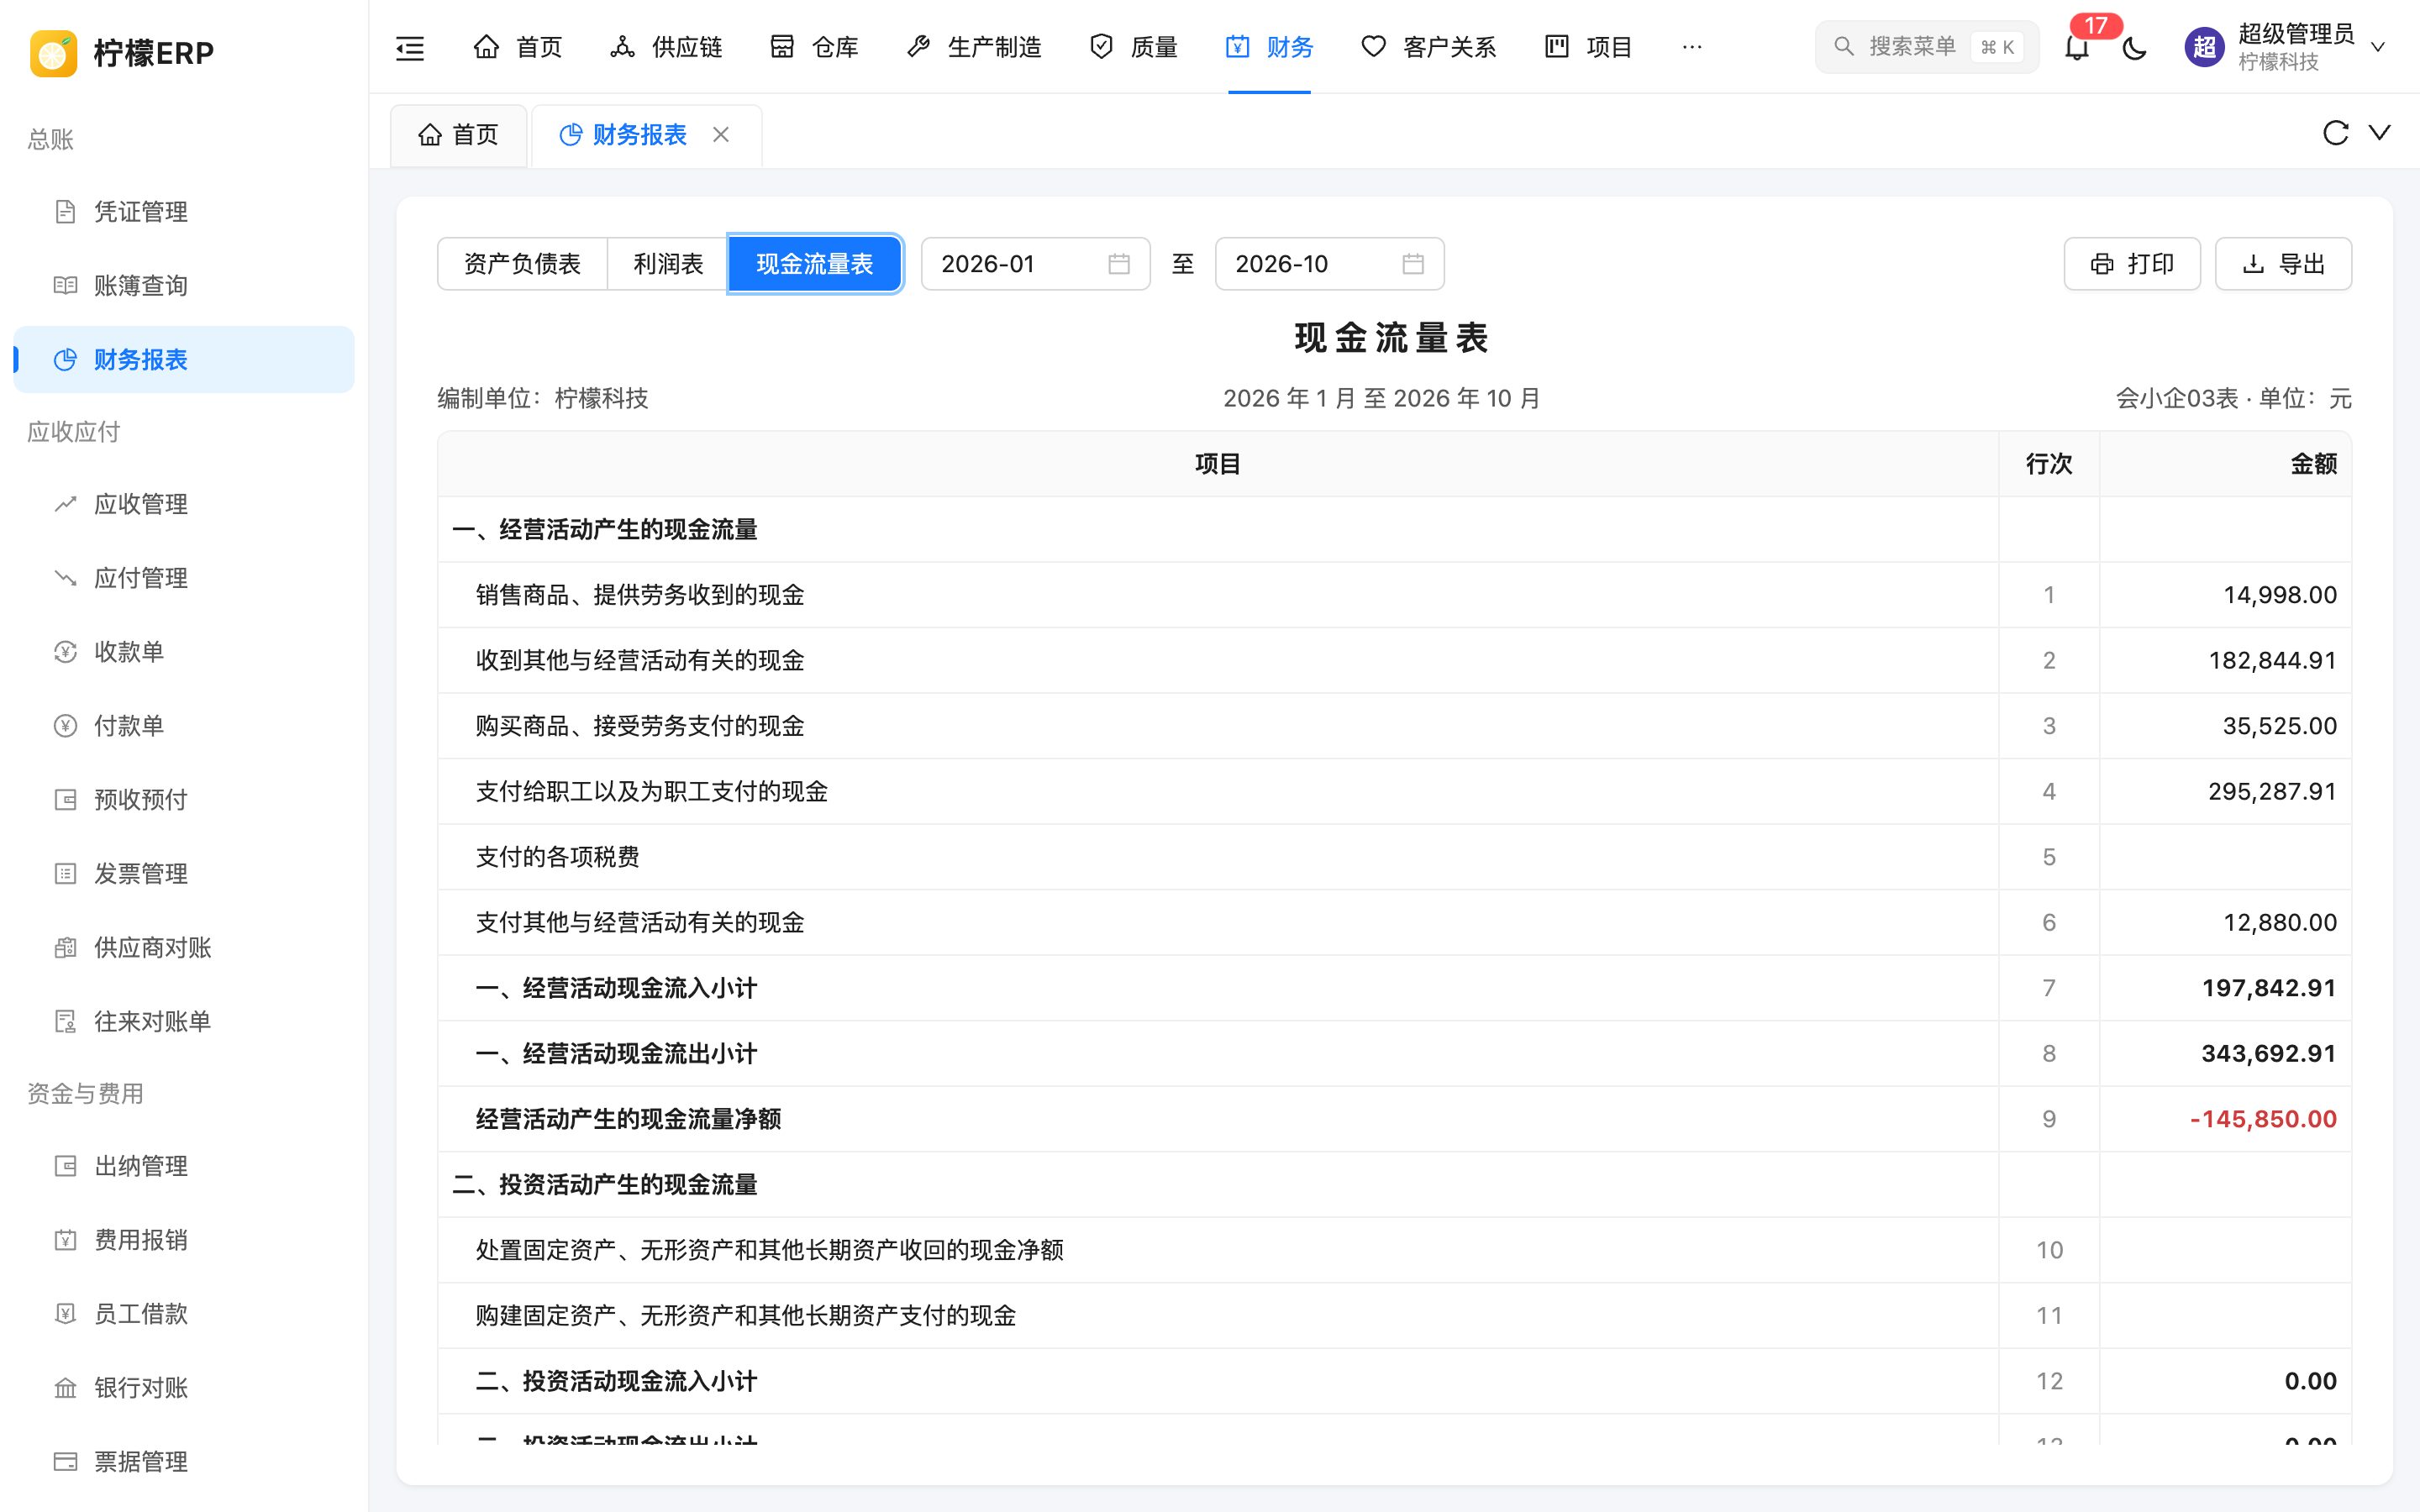Go to 项目 top menu

pyautogui.click(x=1588, y=47)
